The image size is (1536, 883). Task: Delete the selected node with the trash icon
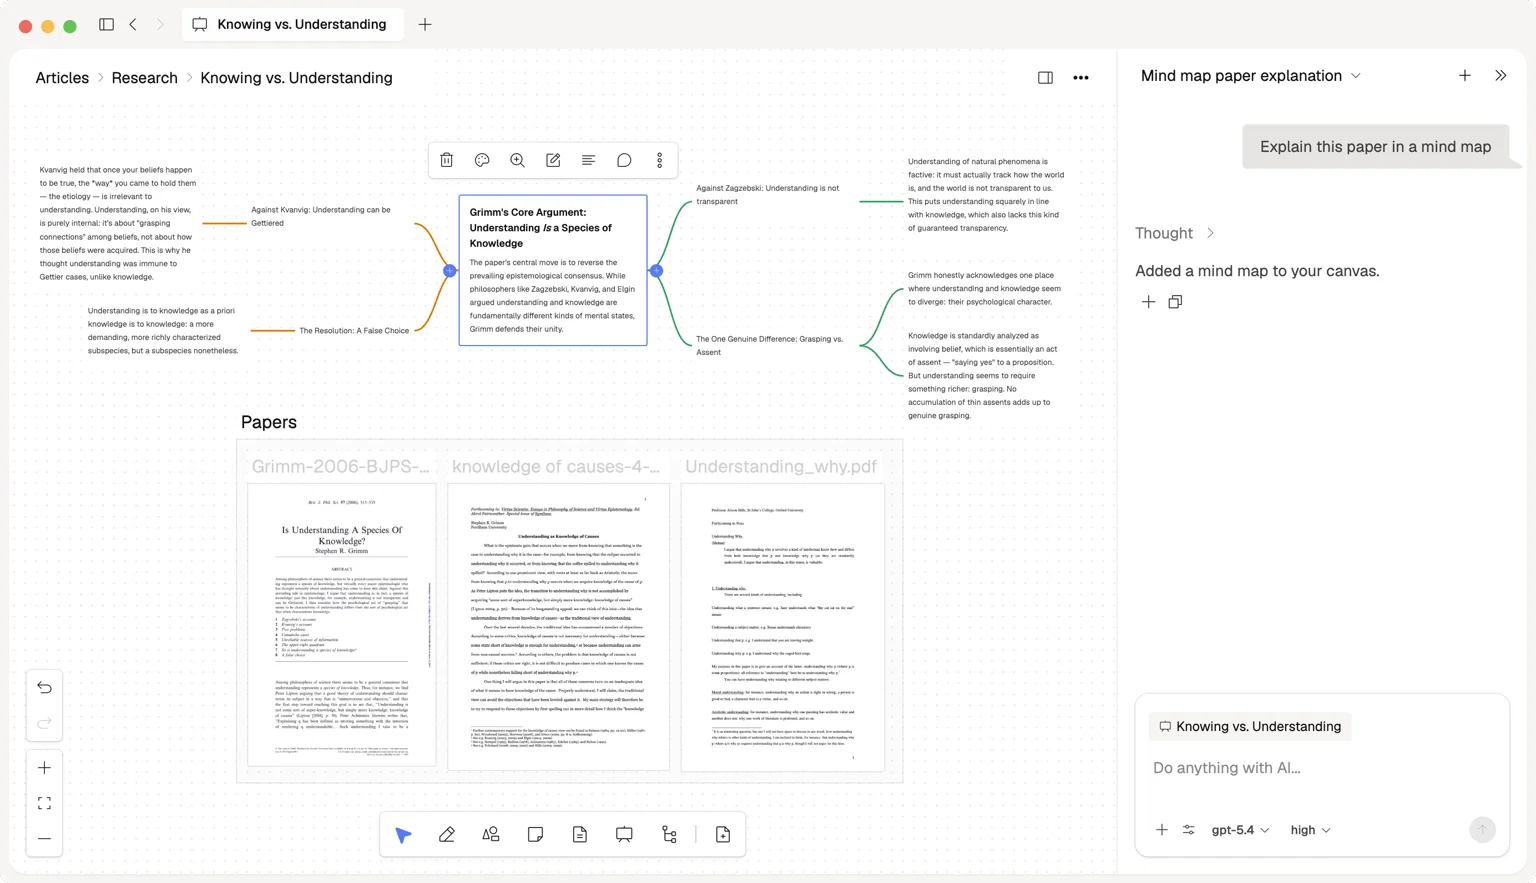tap(446, 160)
